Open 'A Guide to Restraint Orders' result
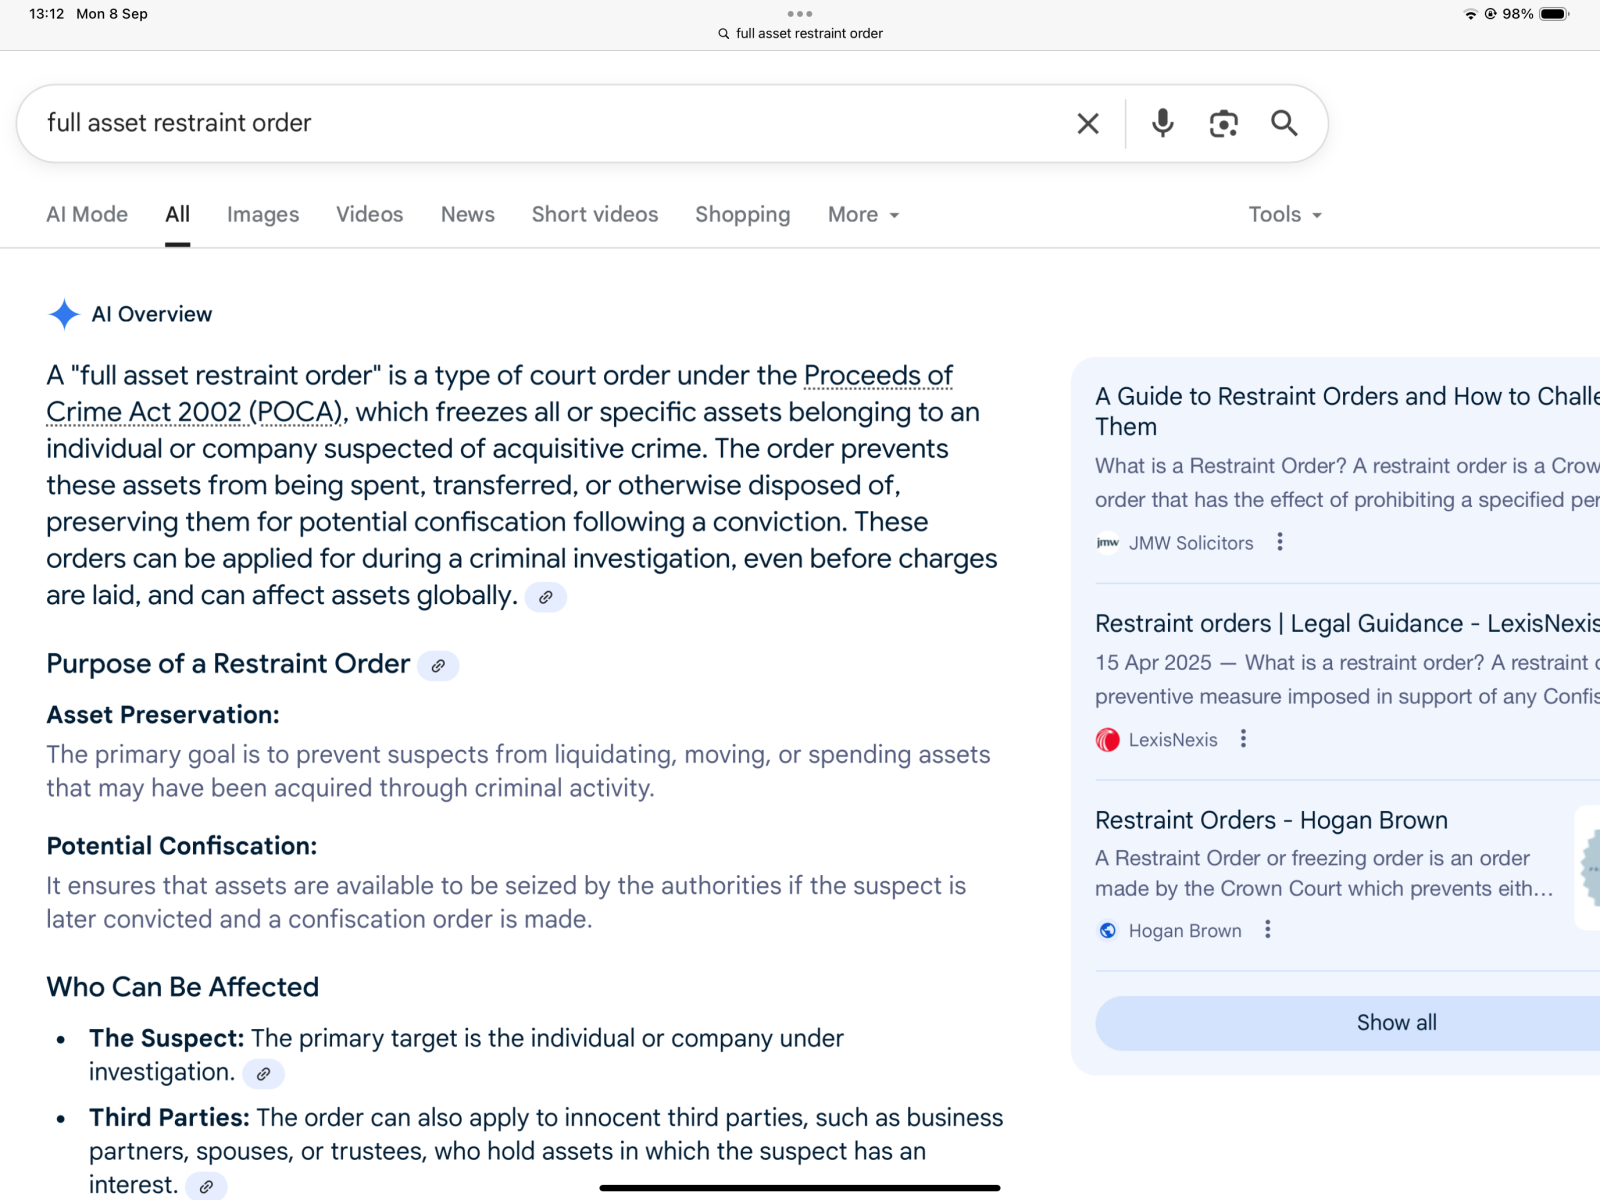 (1347, 411)
